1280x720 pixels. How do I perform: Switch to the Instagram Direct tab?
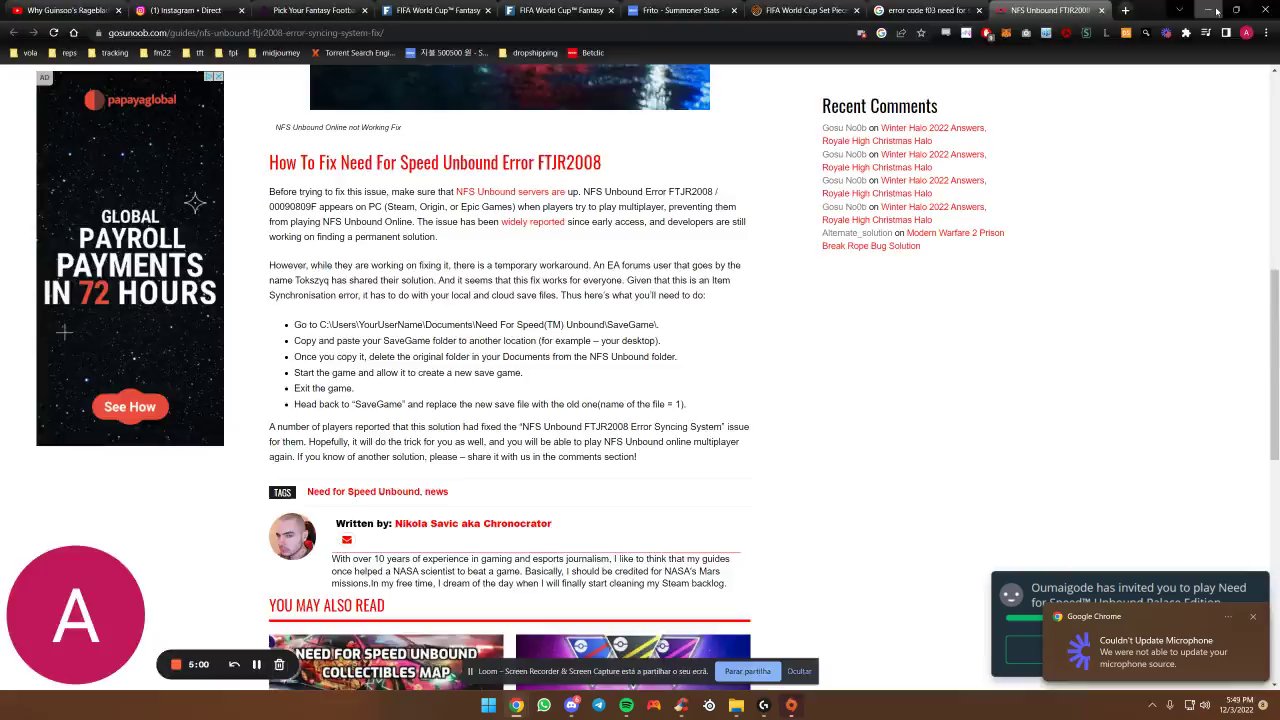tap(189, 10)
